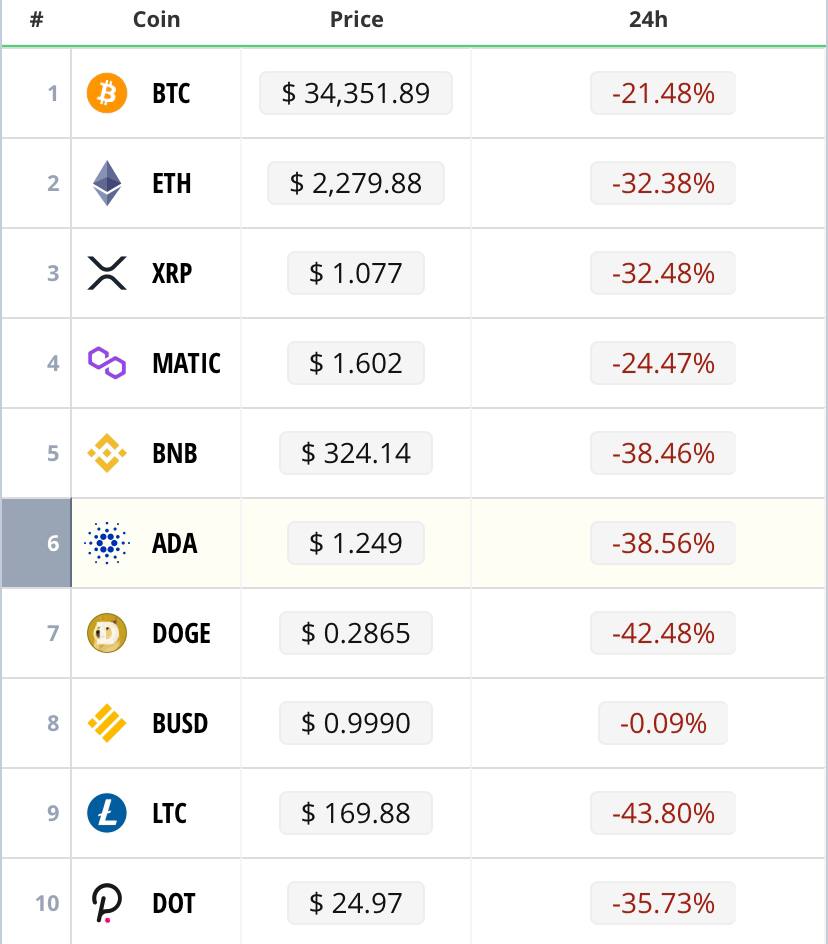
Task: Open the BTC coin name link
Action: pos(171,93)
